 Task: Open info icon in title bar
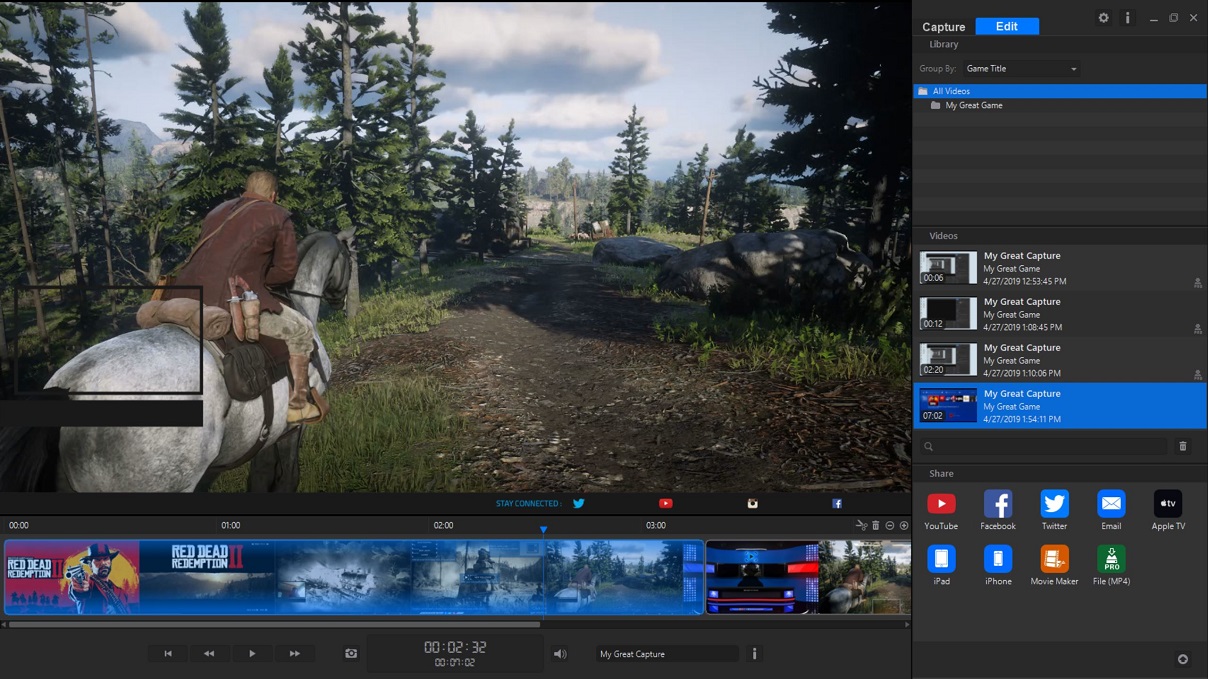click(x=1128, y=18)
